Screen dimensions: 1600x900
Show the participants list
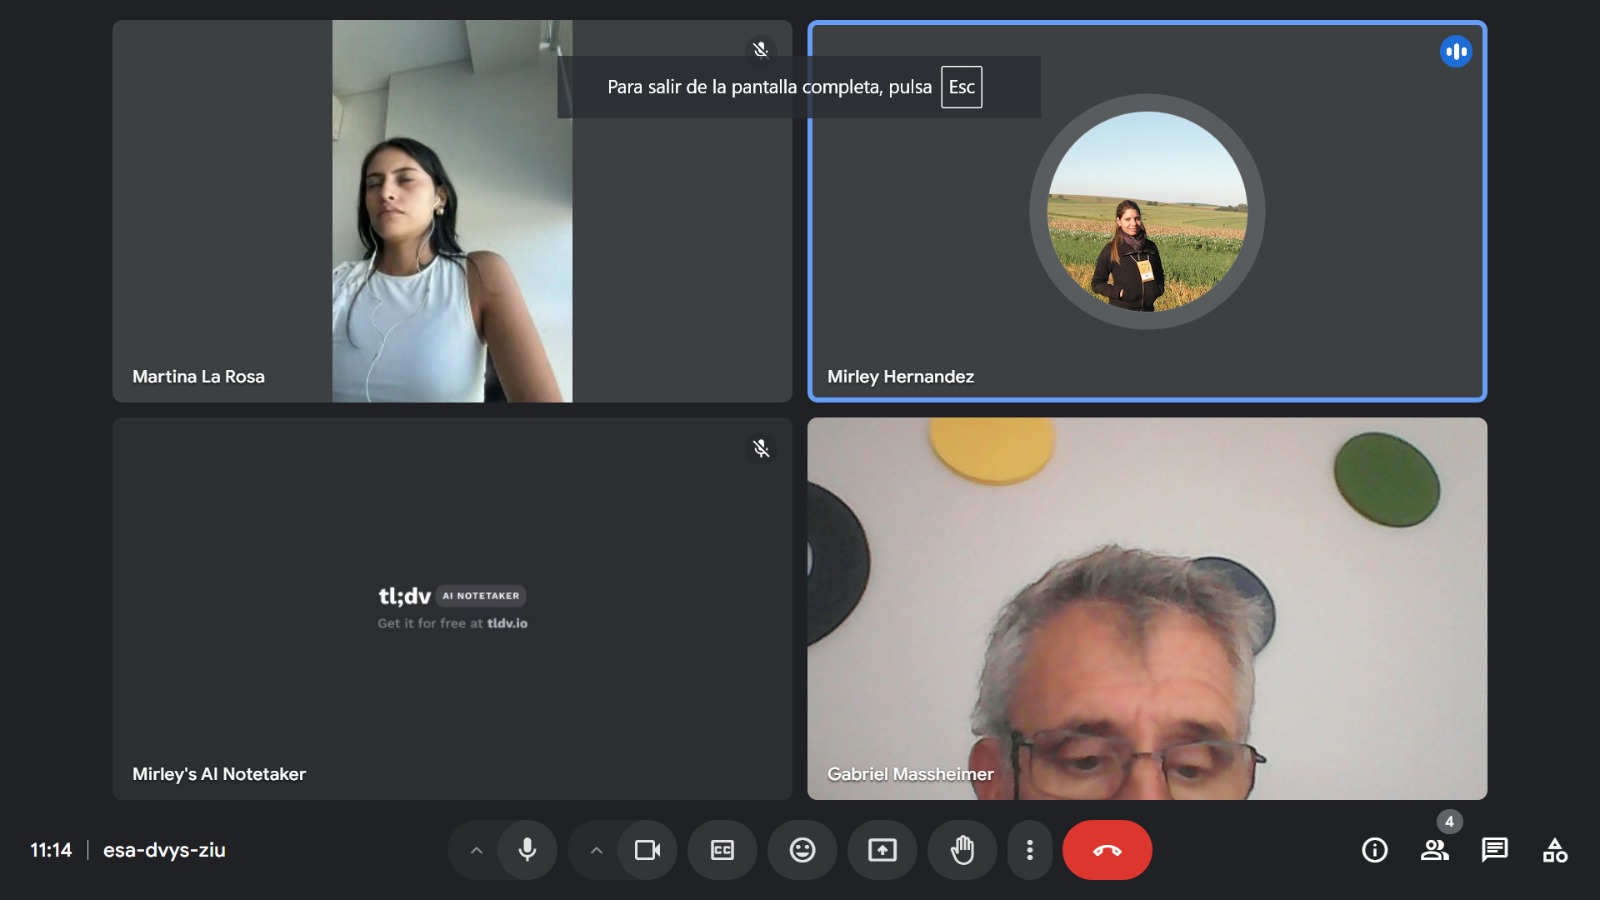(1435, 850)
